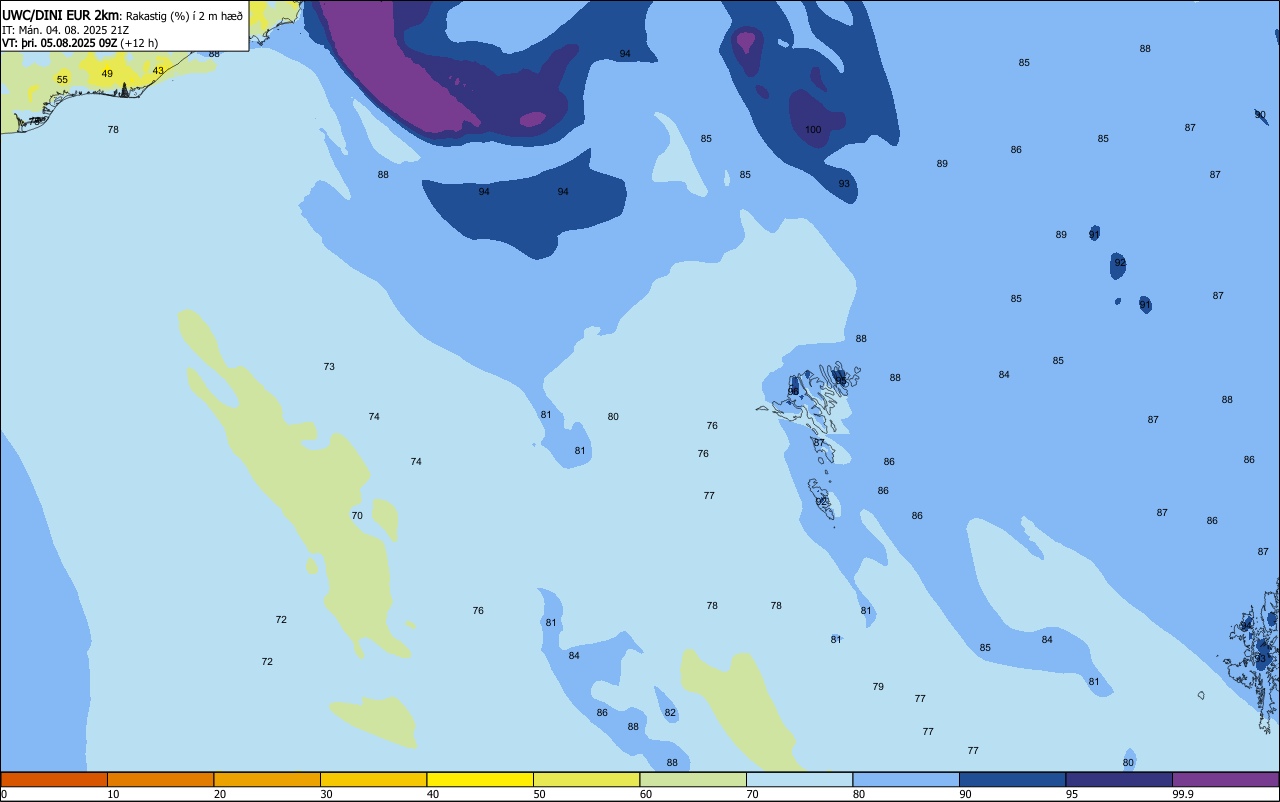Click the '70' humidity value
Viewport: 1280px width, 802px height.
(x=357, y=516)
